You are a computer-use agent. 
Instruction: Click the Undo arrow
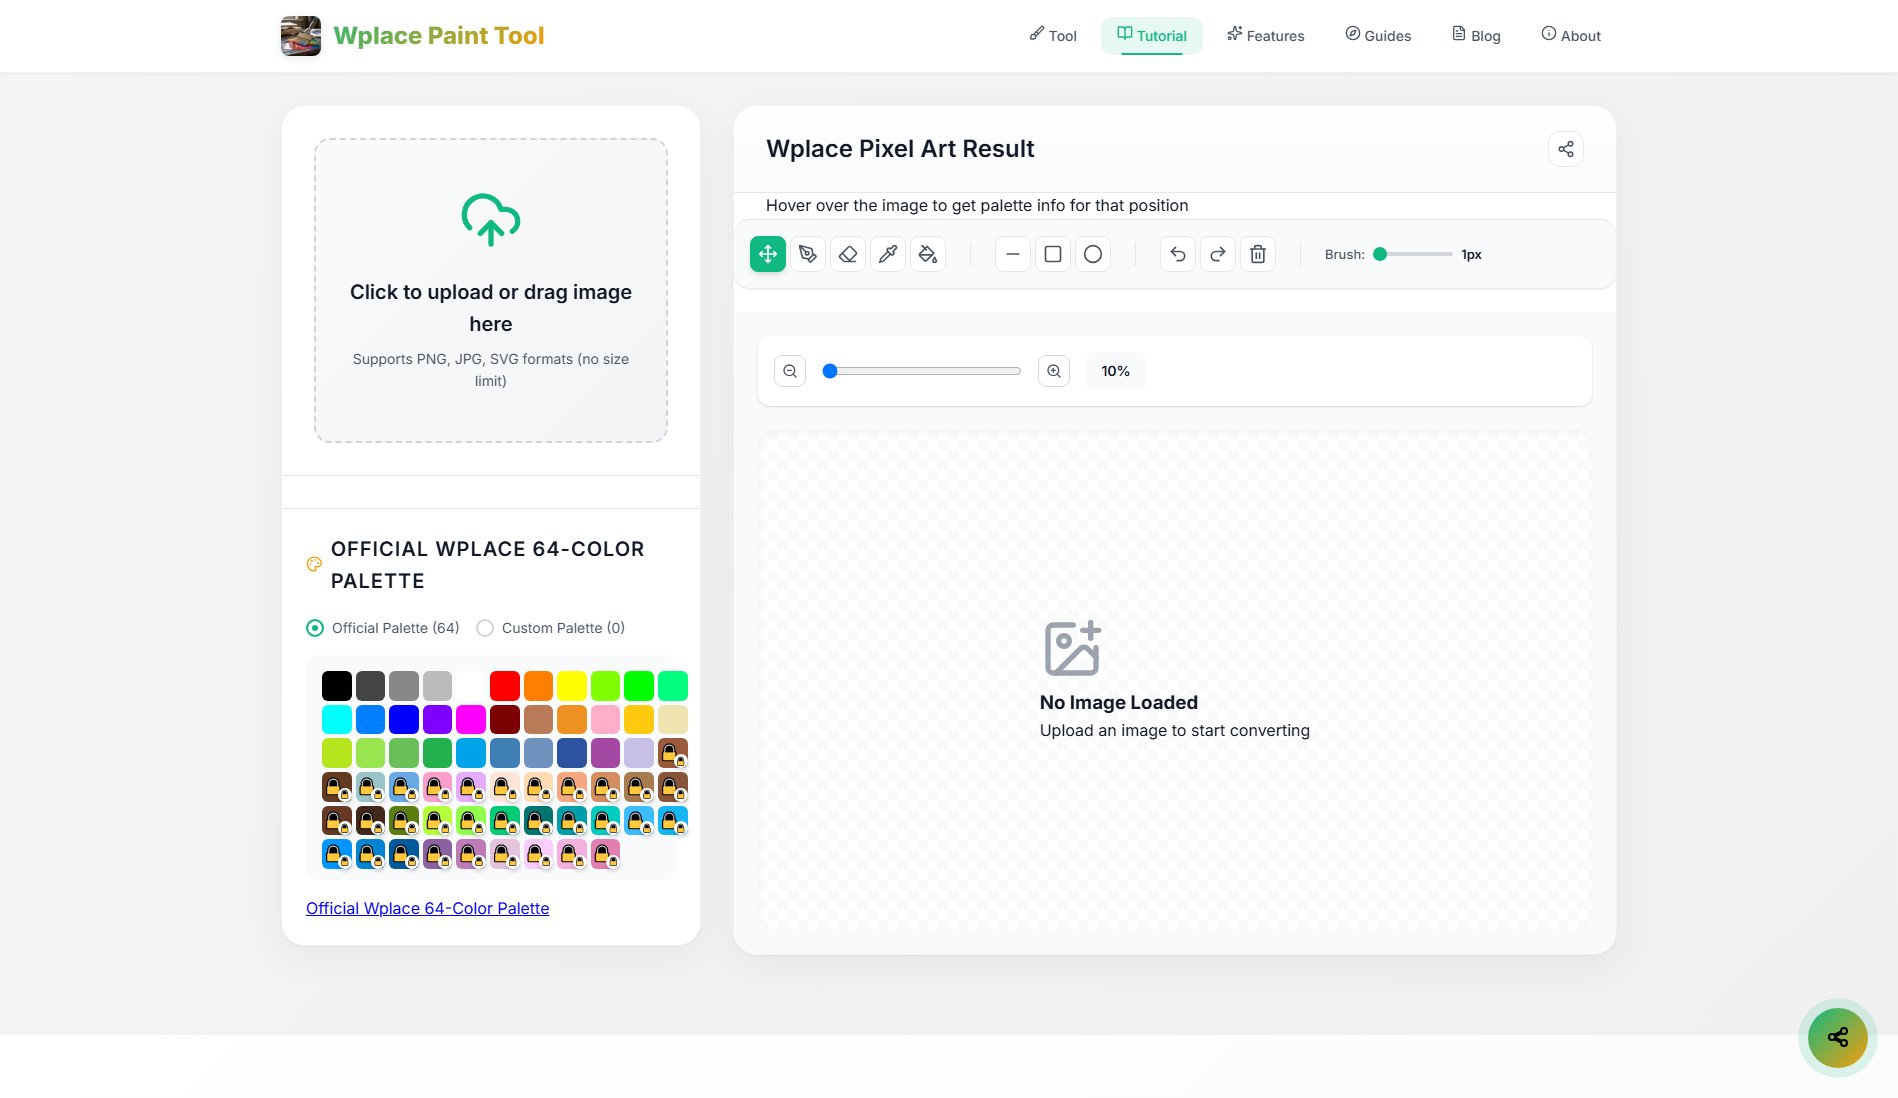point(1178,254)
